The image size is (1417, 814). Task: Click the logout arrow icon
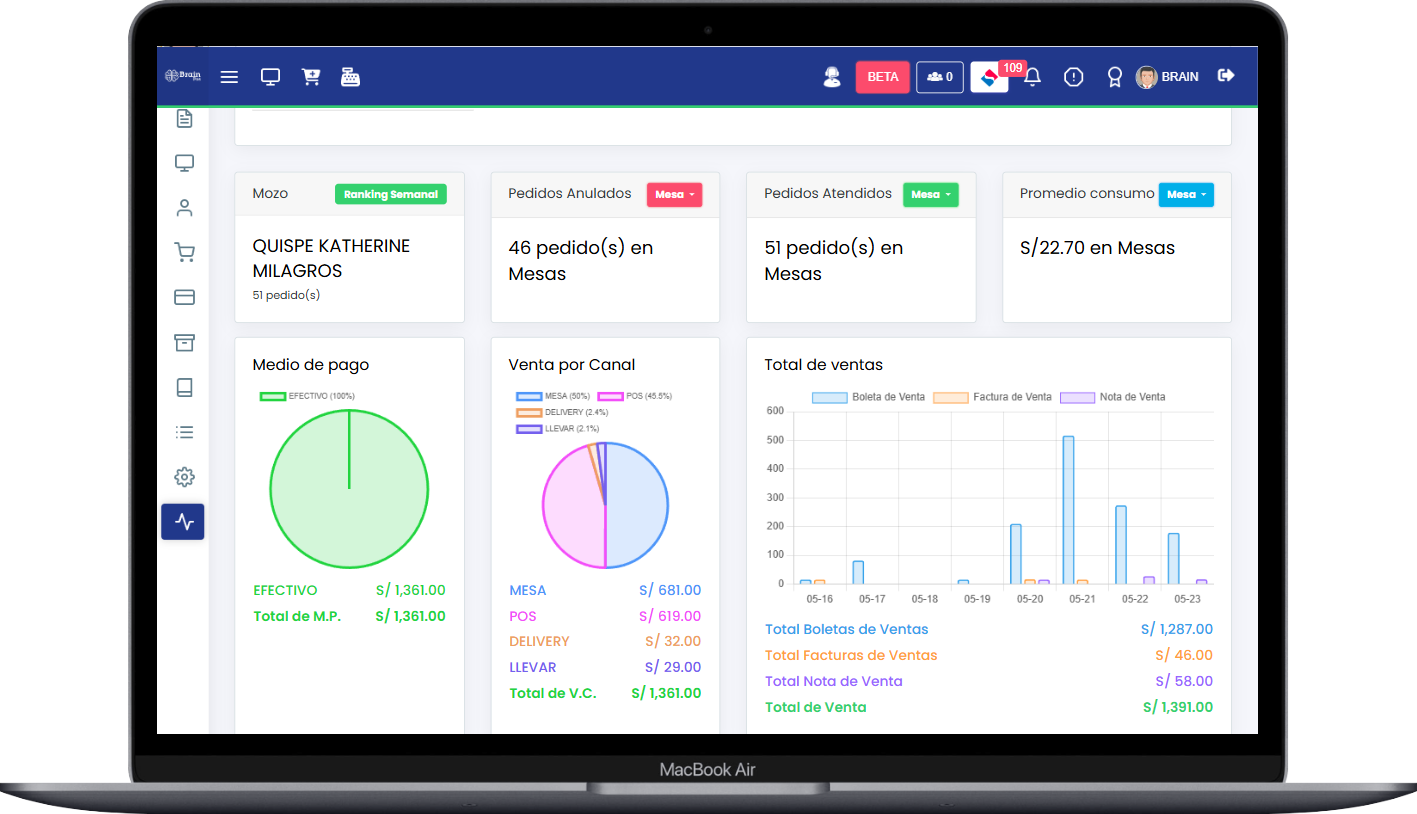tap(1226, 76)
